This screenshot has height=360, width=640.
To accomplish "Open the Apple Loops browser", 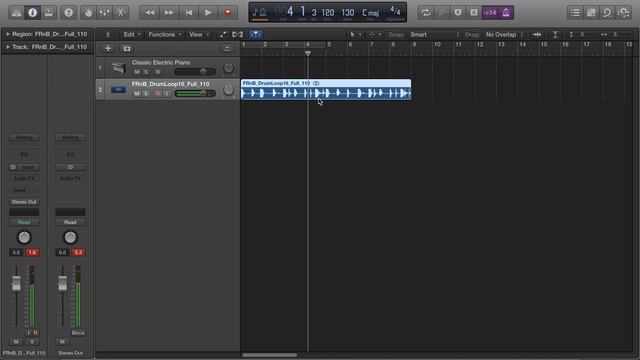I will [607, 13].
